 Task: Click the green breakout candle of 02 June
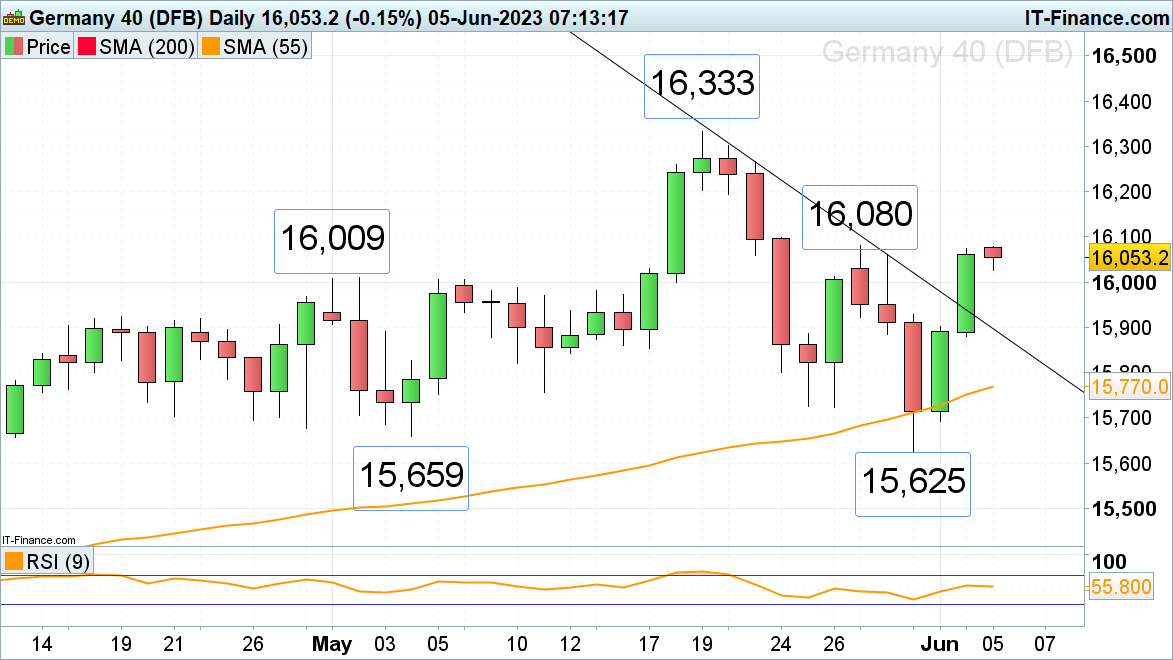[x=966, y=293]
